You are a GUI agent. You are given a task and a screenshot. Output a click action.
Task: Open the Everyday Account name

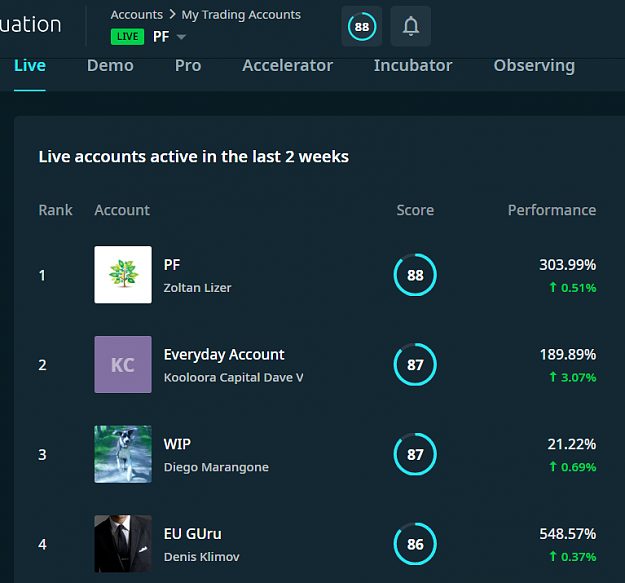[x=224, y=355]
